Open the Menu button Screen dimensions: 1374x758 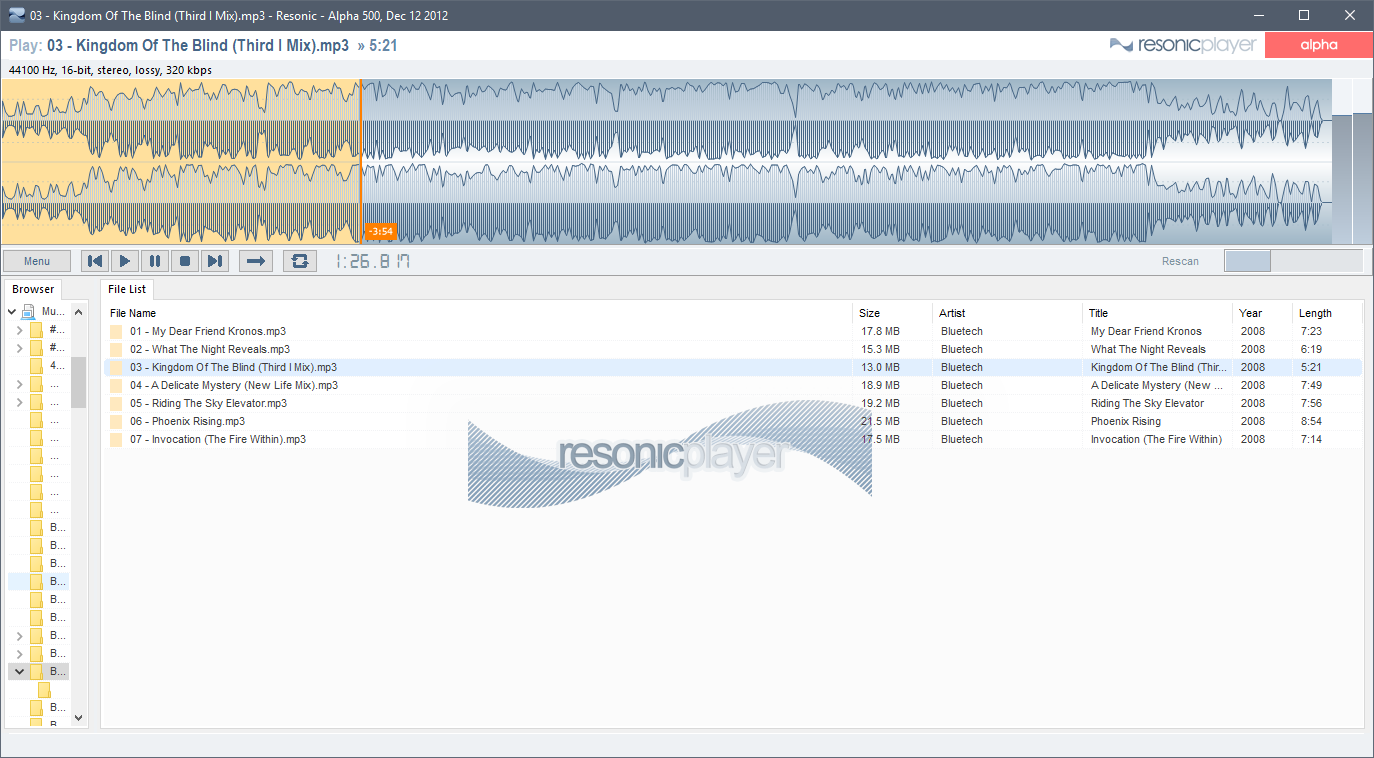point(37,261)
